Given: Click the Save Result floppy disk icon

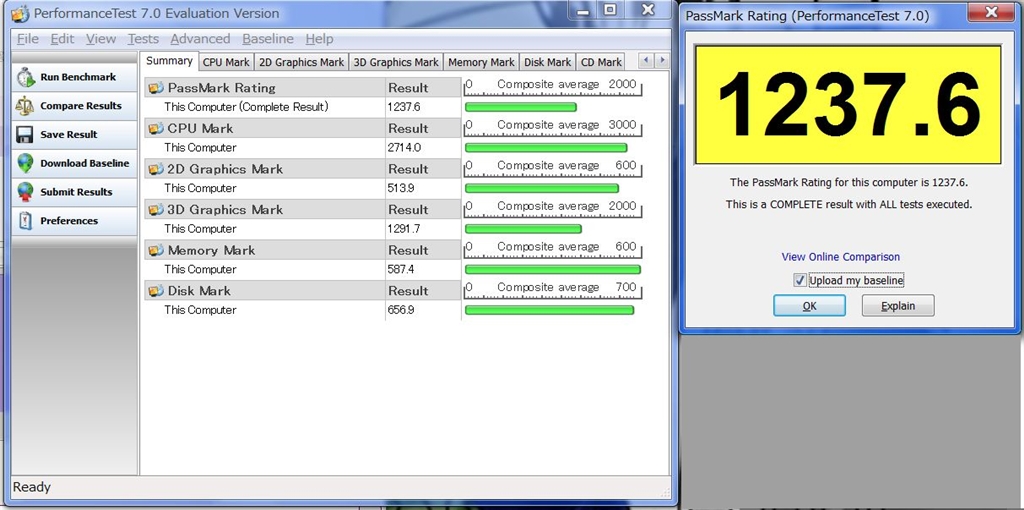Looking at the screenshot, I should tap(25, 135).
